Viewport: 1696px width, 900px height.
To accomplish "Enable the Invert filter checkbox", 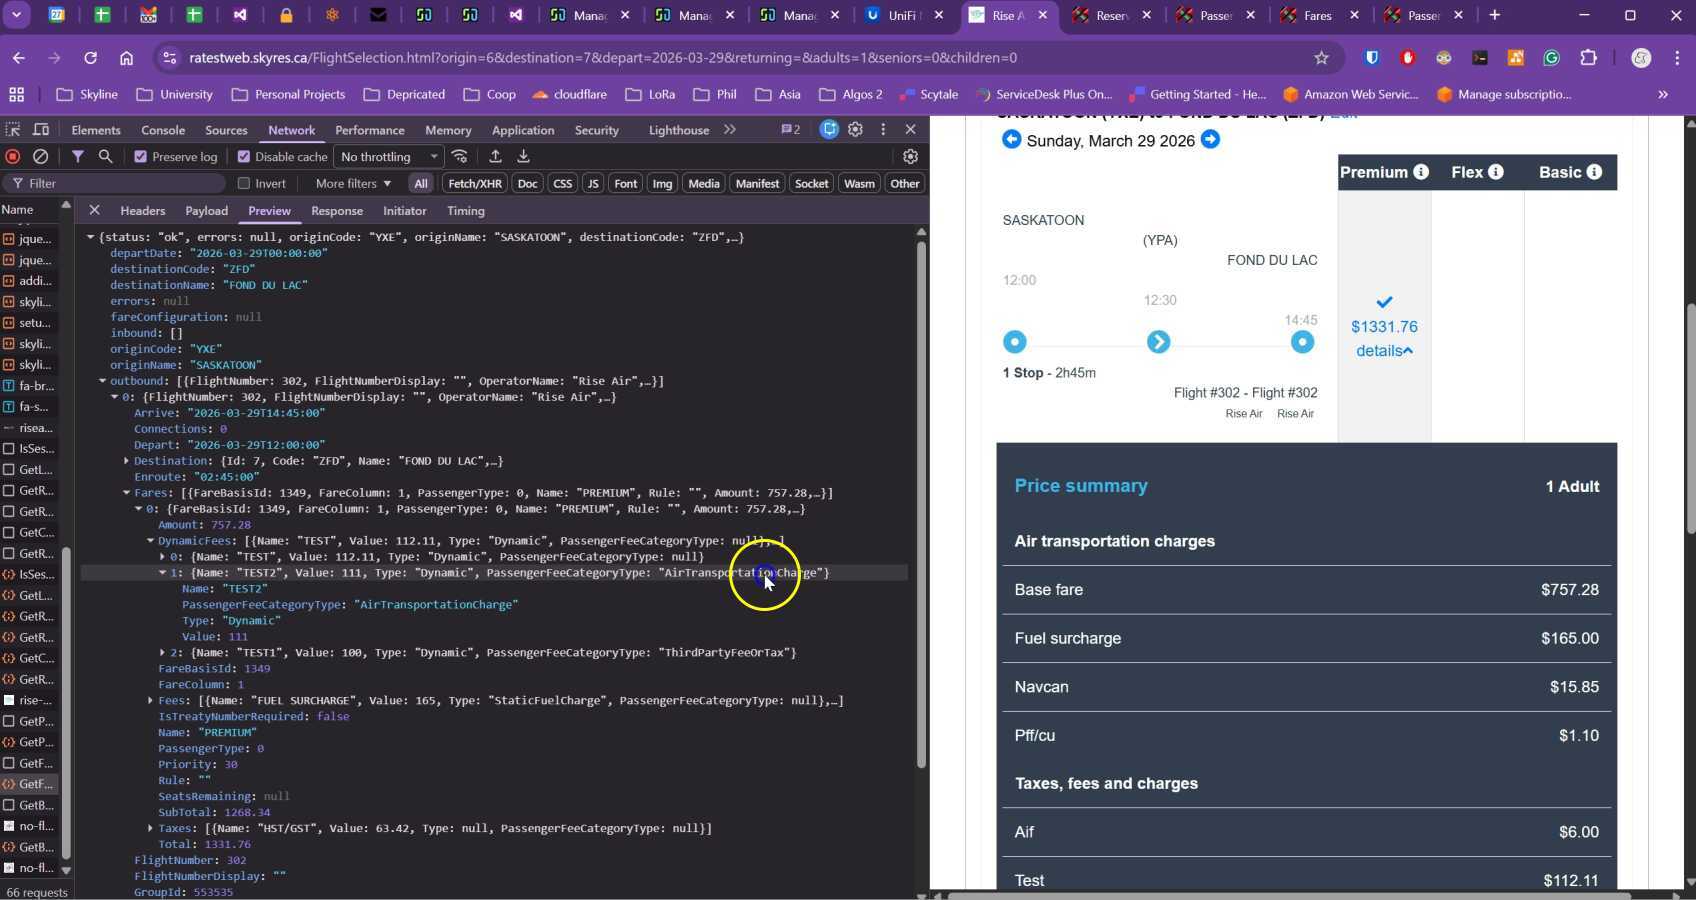I will [x=244, y=184].
